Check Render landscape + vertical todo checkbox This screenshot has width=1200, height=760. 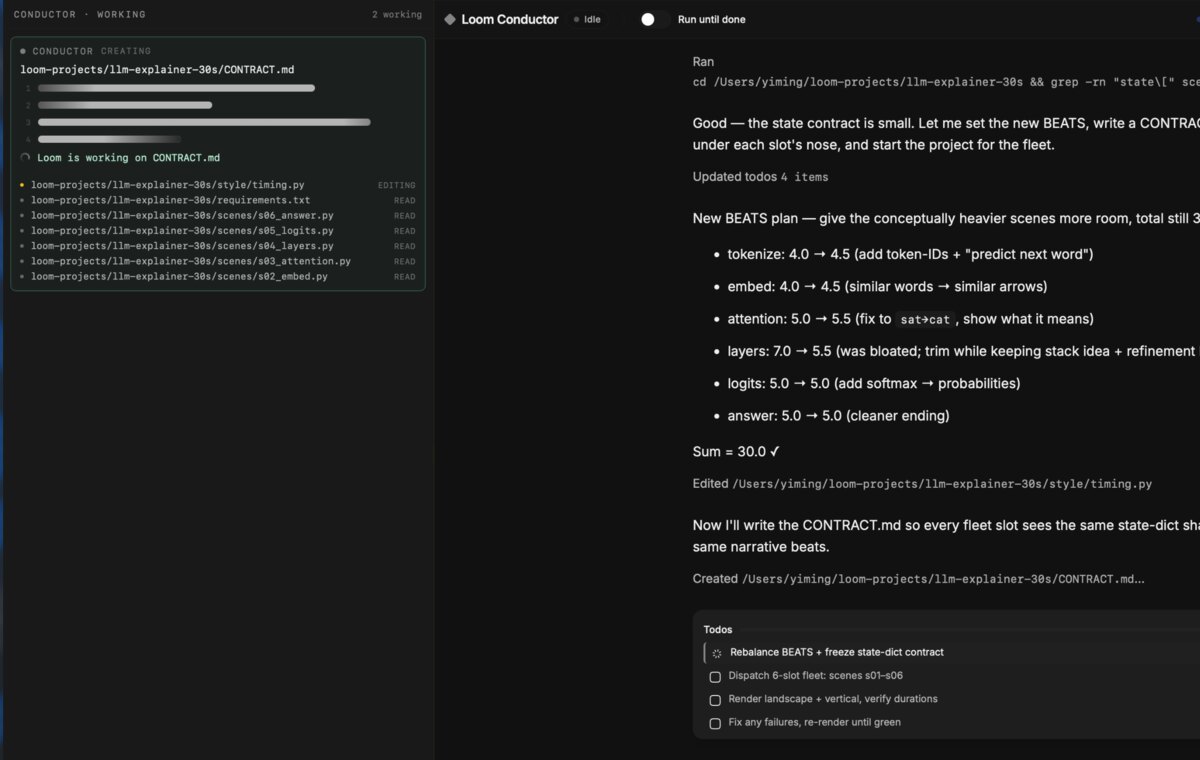pos(715,700)
